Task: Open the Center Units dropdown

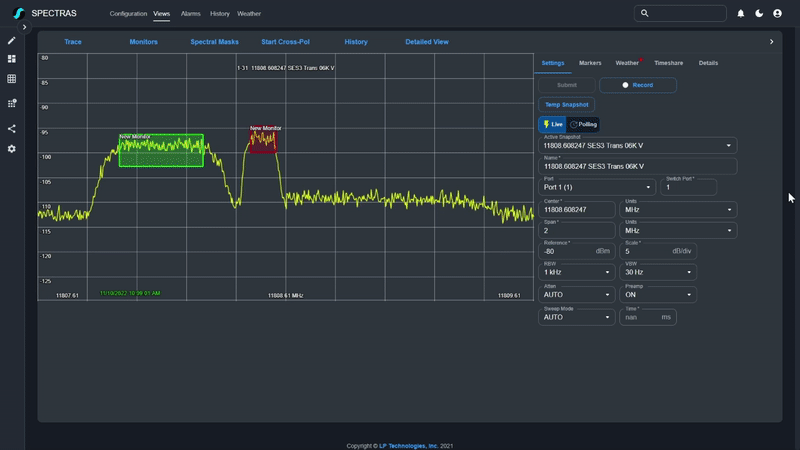Action: click(678, 210)
